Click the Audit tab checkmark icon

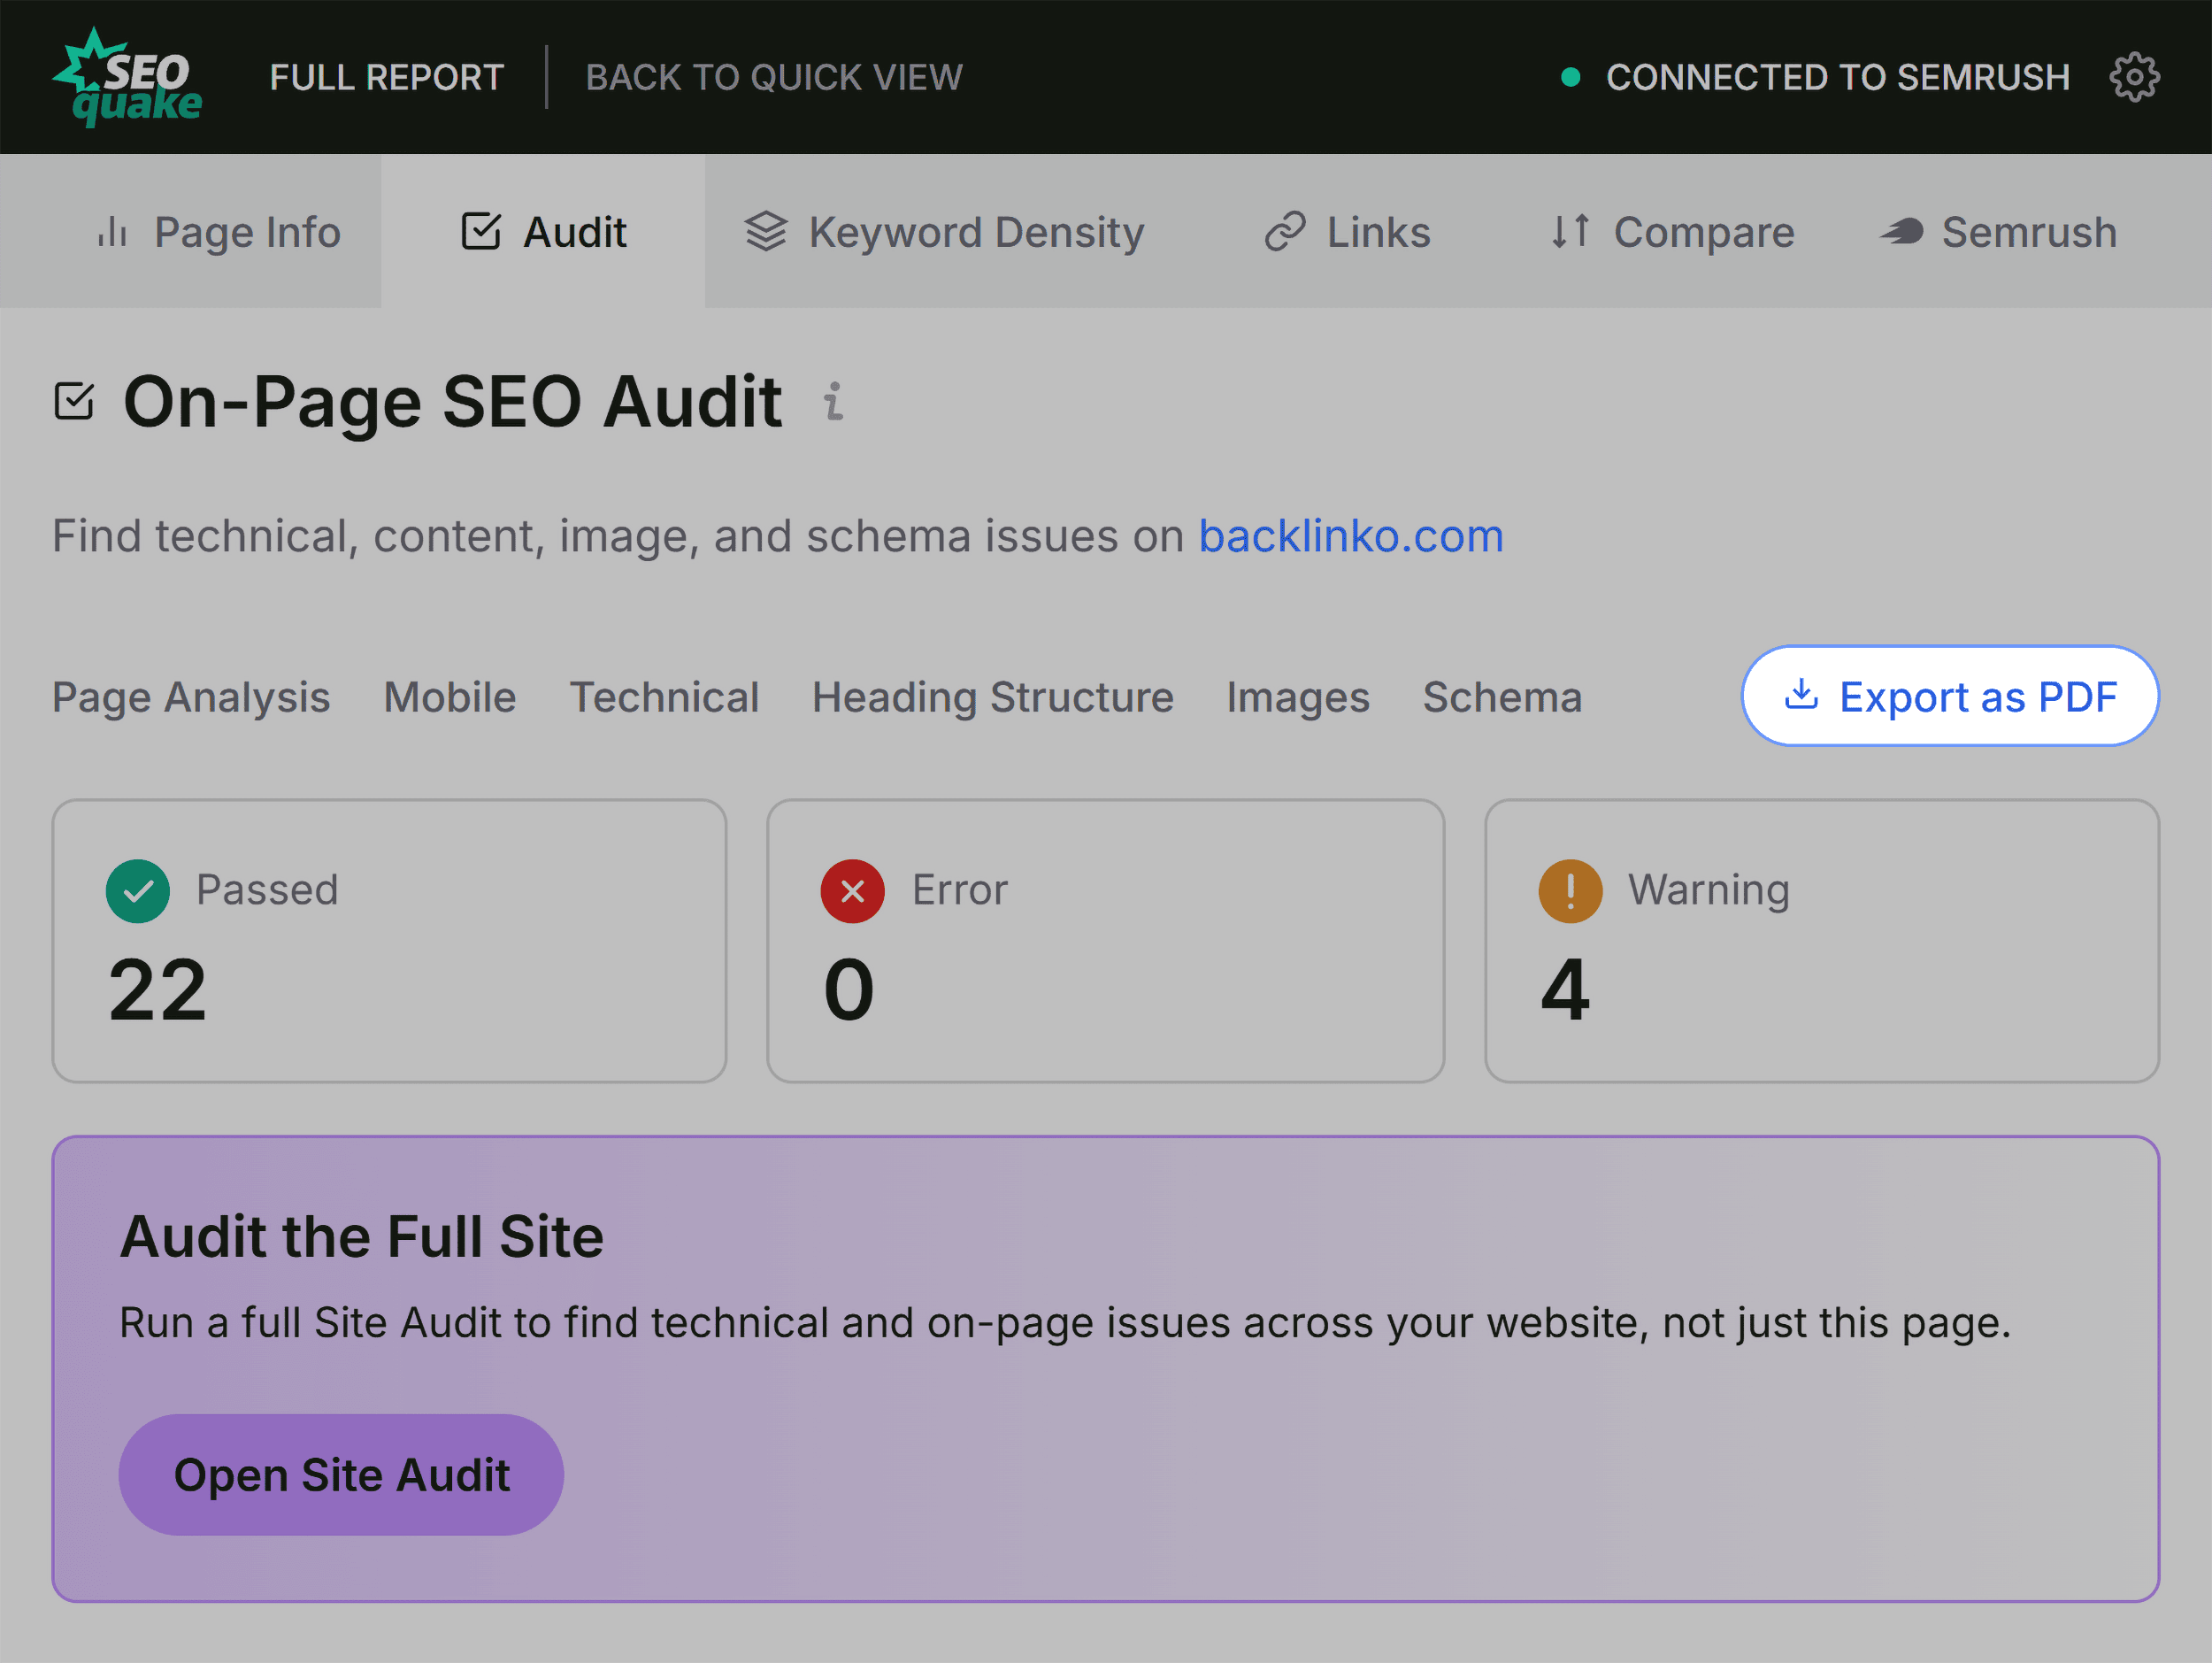481,231
